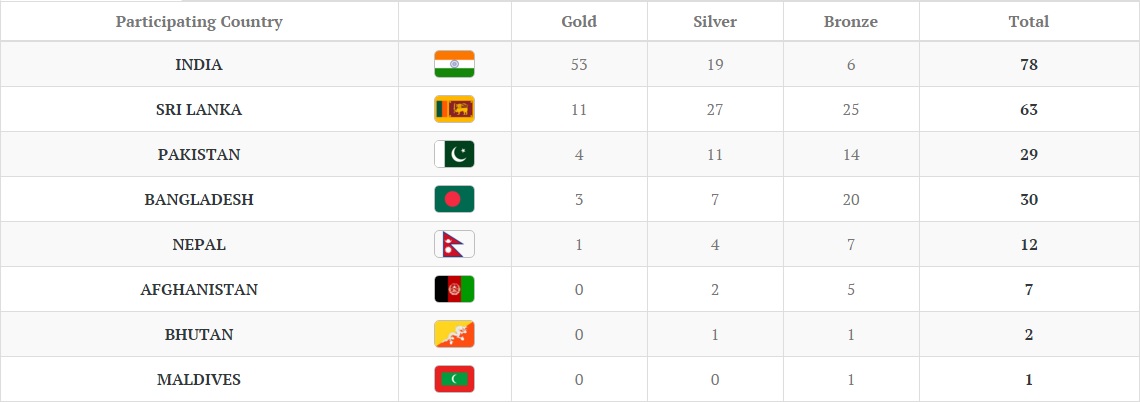The image size is (1140, 402).
Task: Select the MALDIVES country name
Action: [199, 379]
